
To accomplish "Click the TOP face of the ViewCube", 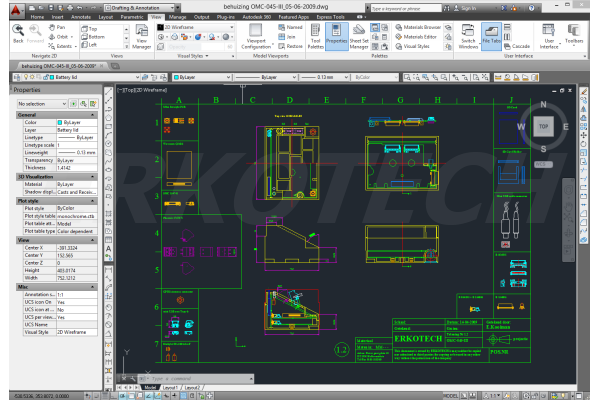I will click(544, 128).
